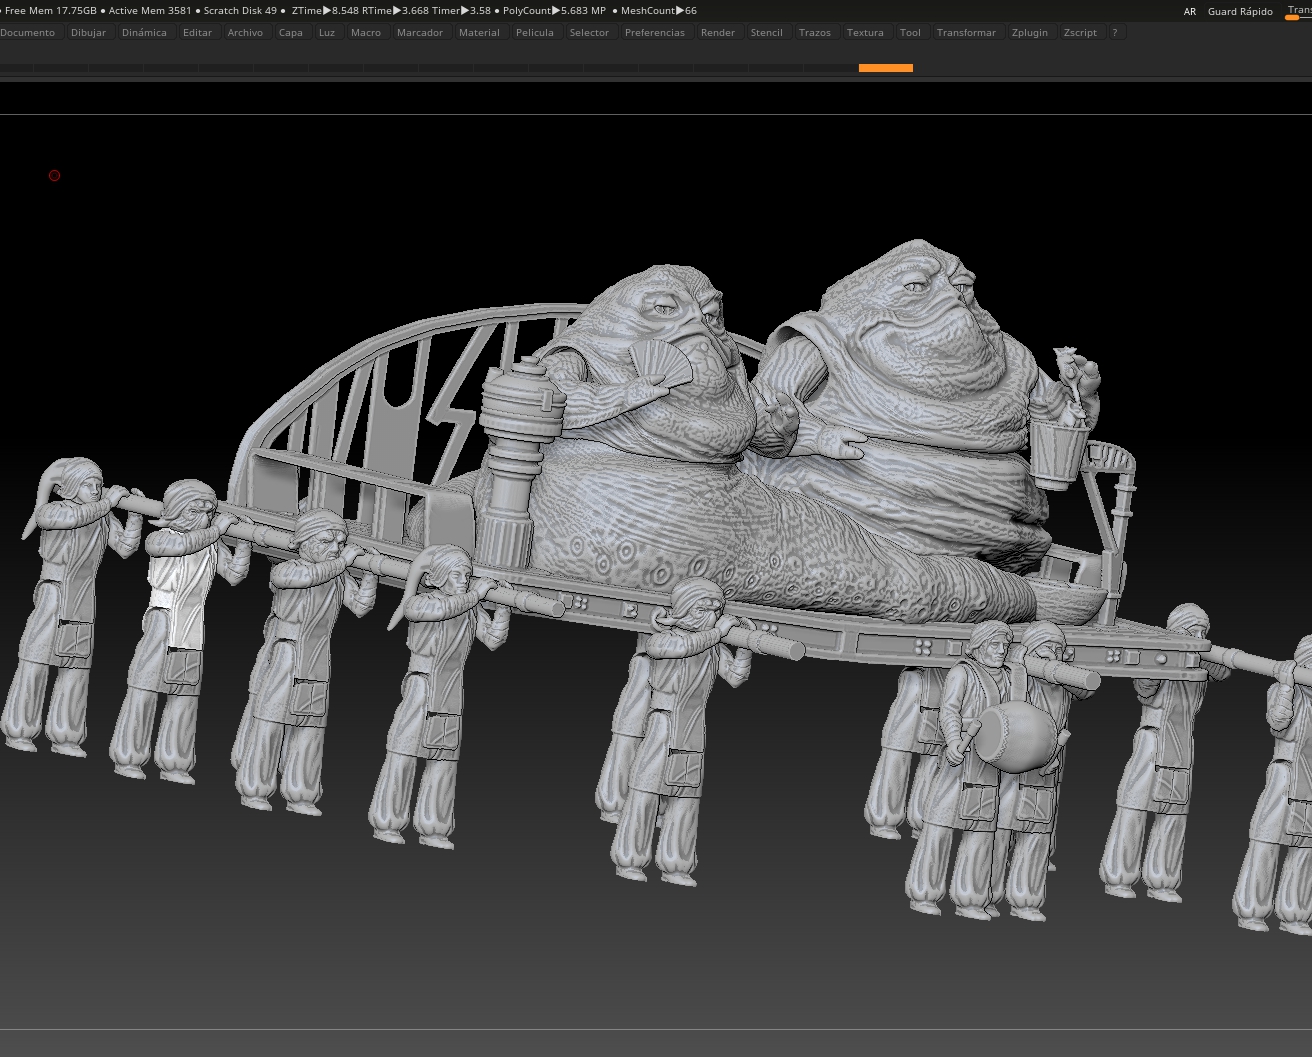Open the Dinámica menu
1312x1057 pixels.
click(144, 33)
